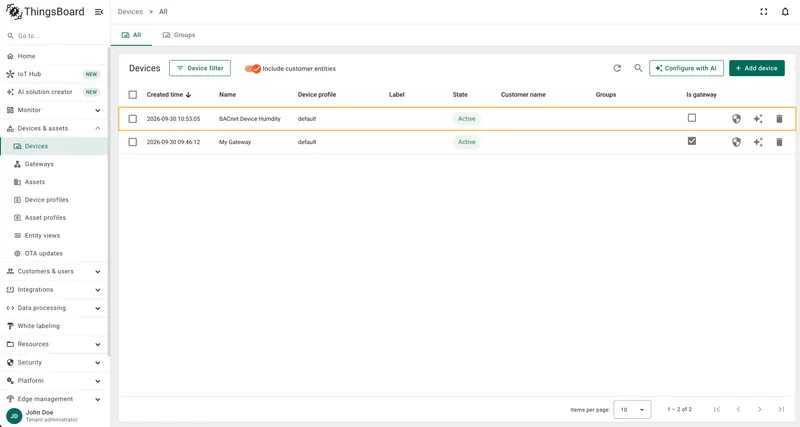Open BACnet Device Humidity name cell
Screen dimensions: 800x427
[250, 119]
